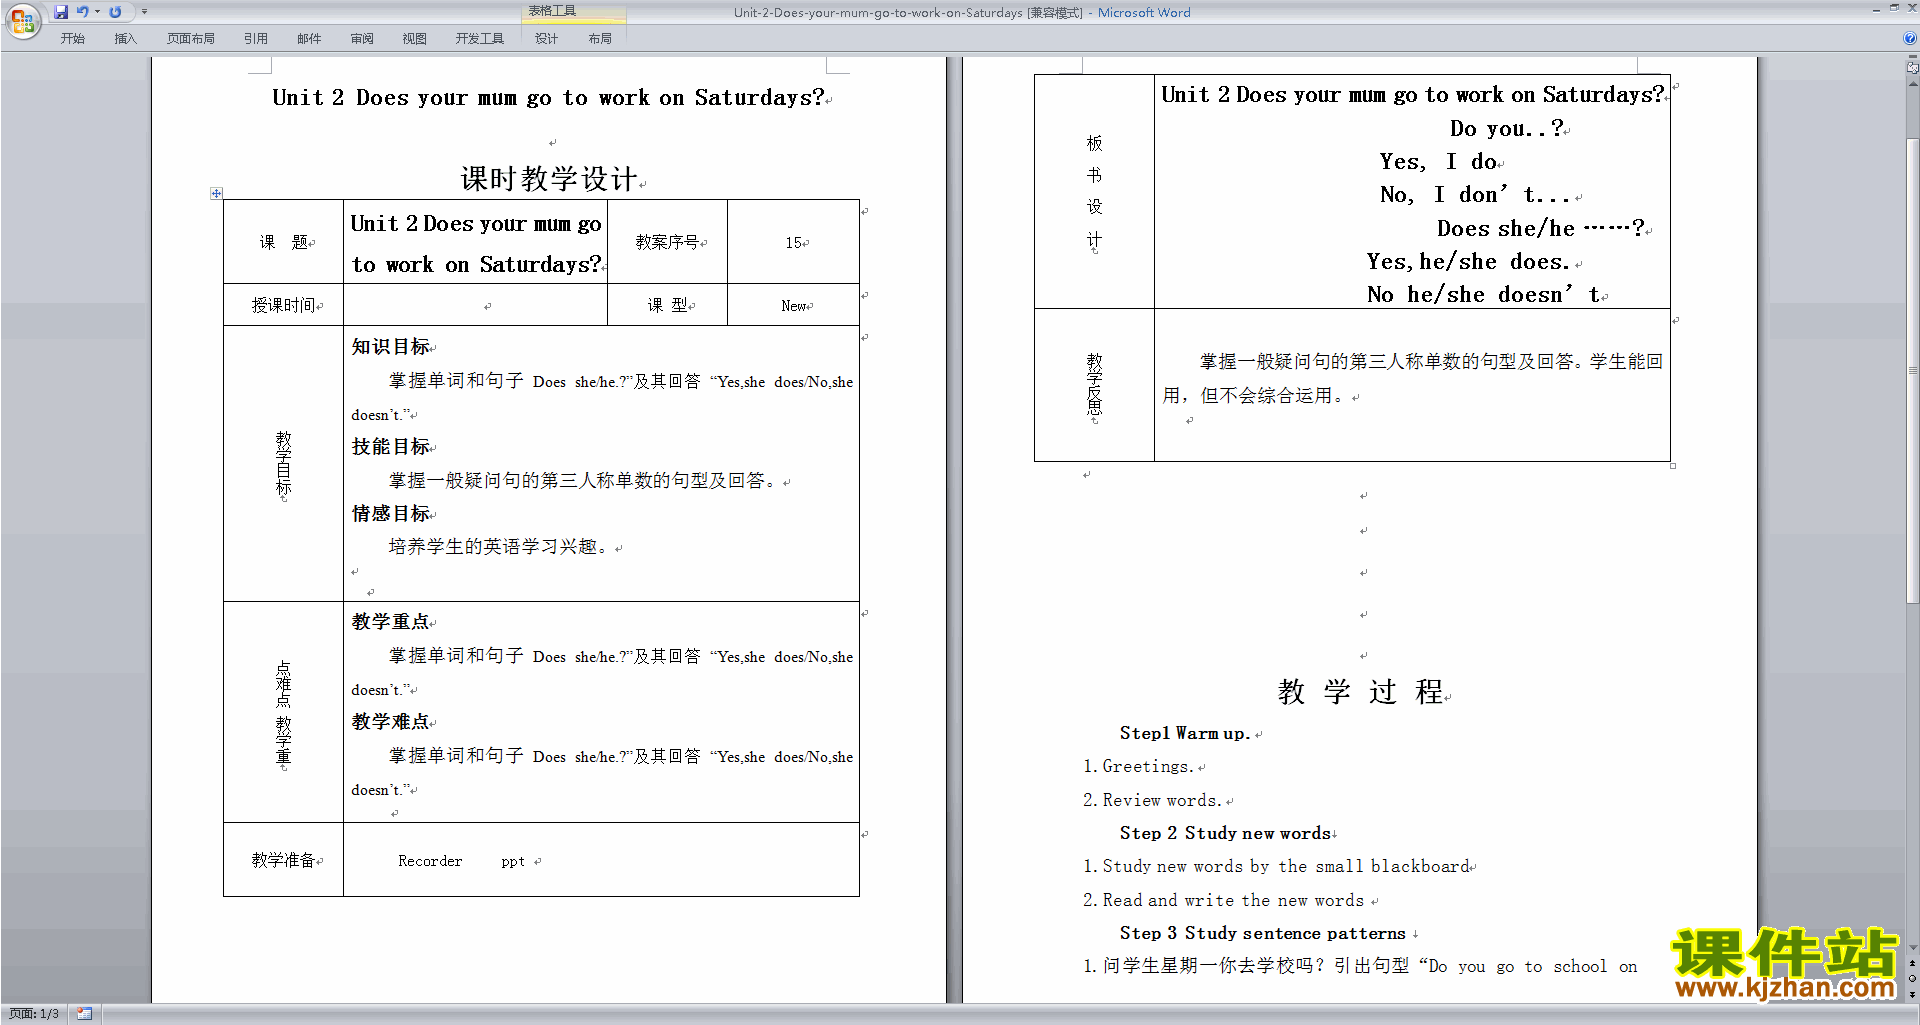Toggle the ruler button above the scrollbar

[1912, 68]
